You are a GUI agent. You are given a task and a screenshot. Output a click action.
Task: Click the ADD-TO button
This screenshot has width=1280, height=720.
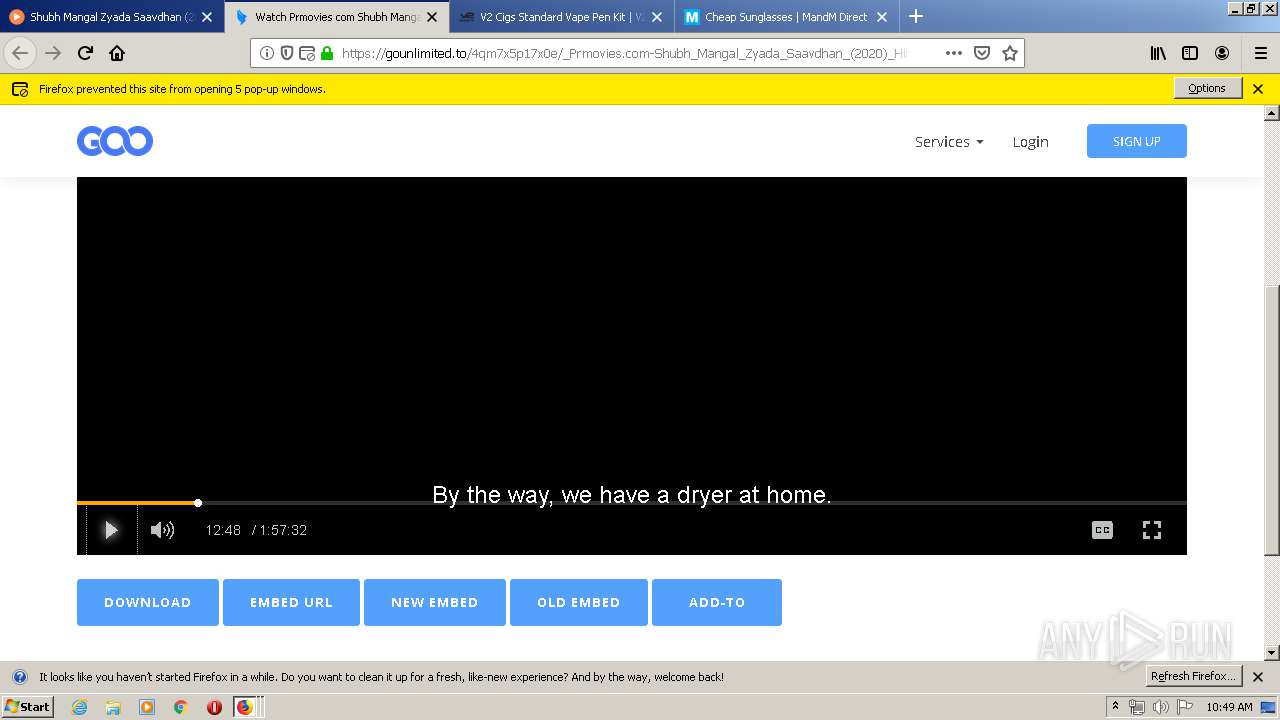(717, 602)
